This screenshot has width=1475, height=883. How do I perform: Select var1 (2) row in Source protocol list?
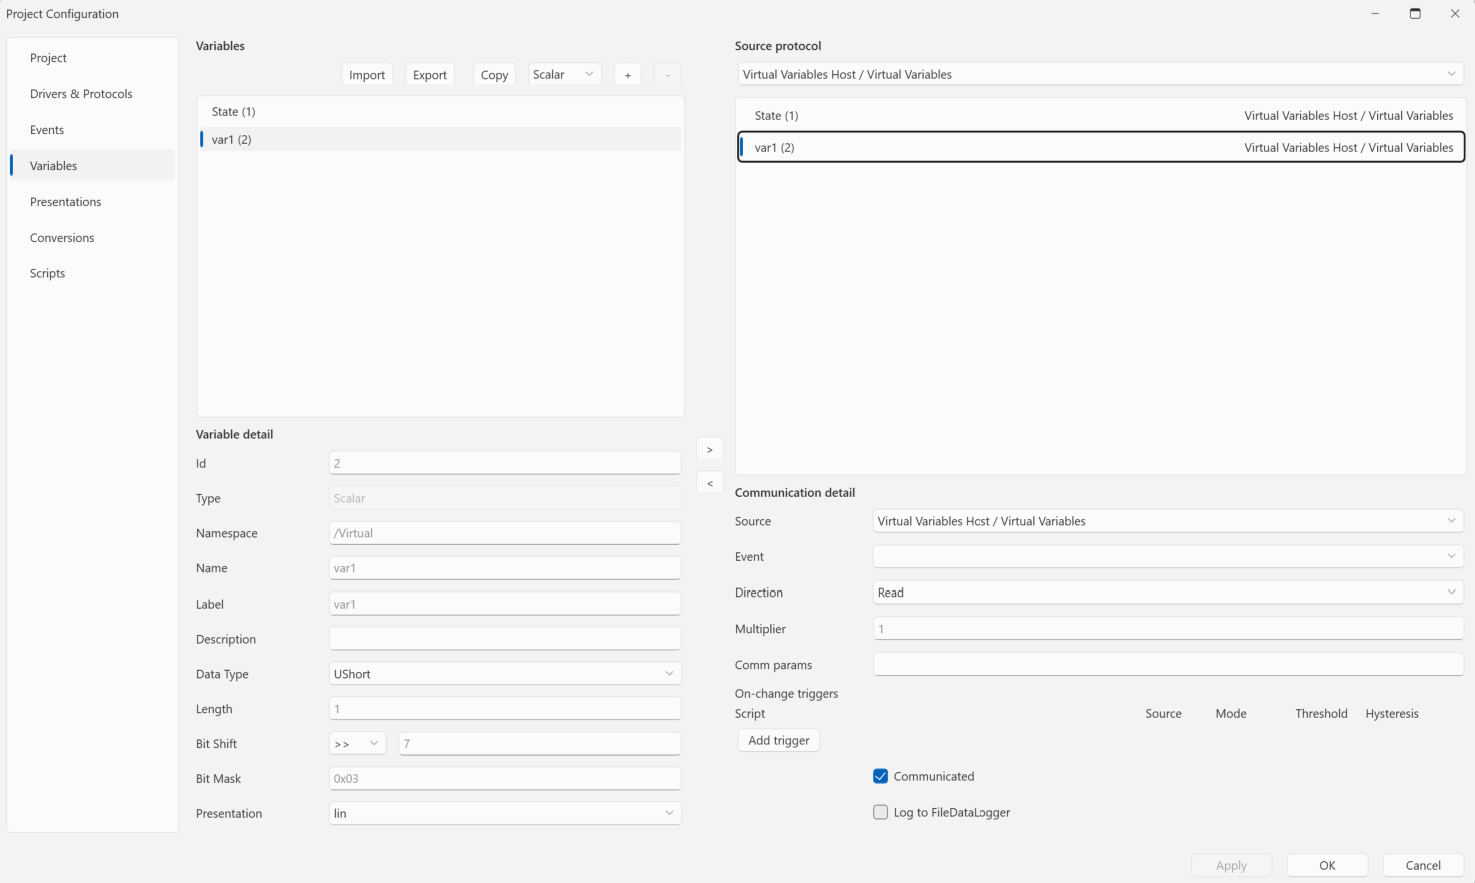[1100, 147]
